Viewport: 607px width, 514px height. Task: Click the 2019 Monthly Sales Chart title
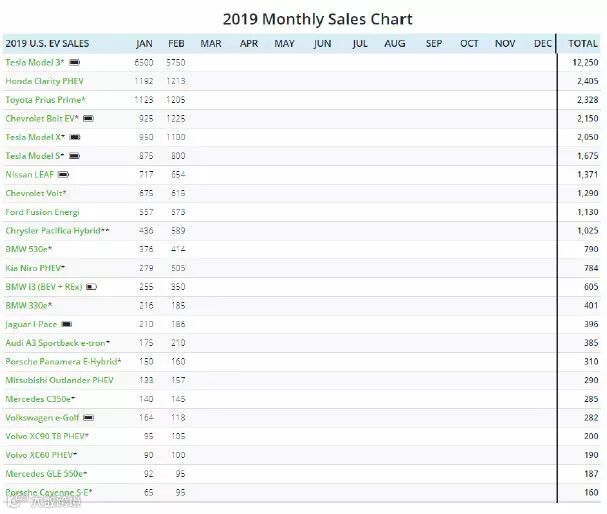pos(317,19)
